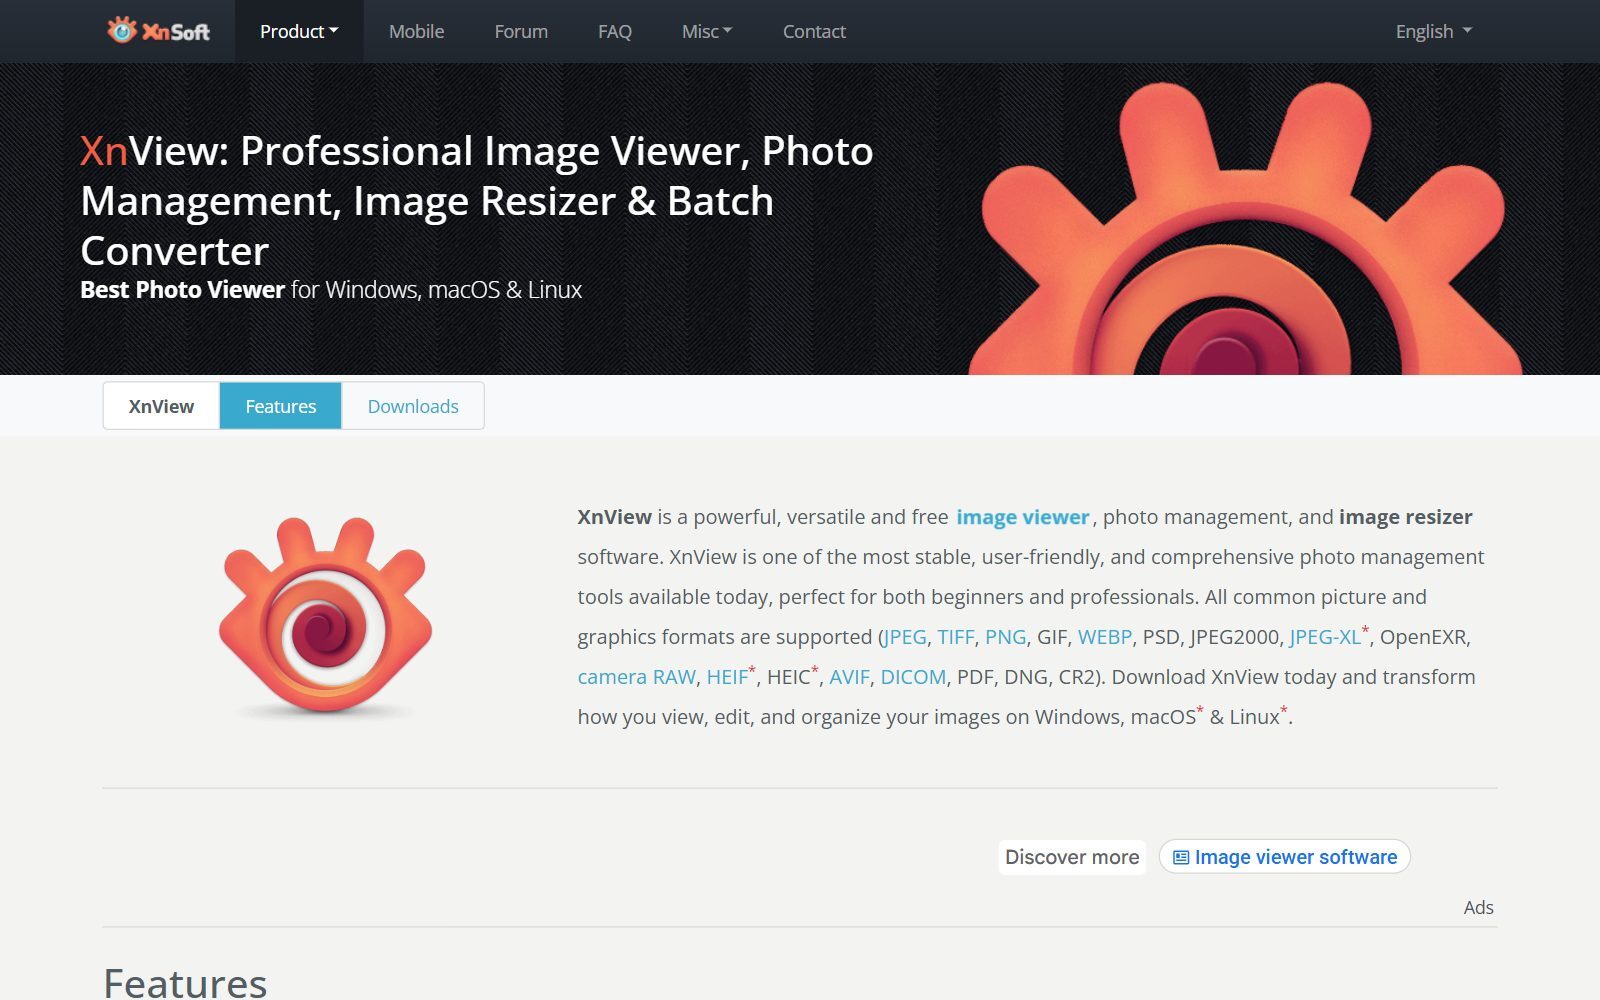Open the AVIF format link
The height and width of the screenshot is (1000, 1600).
point(849,677)
